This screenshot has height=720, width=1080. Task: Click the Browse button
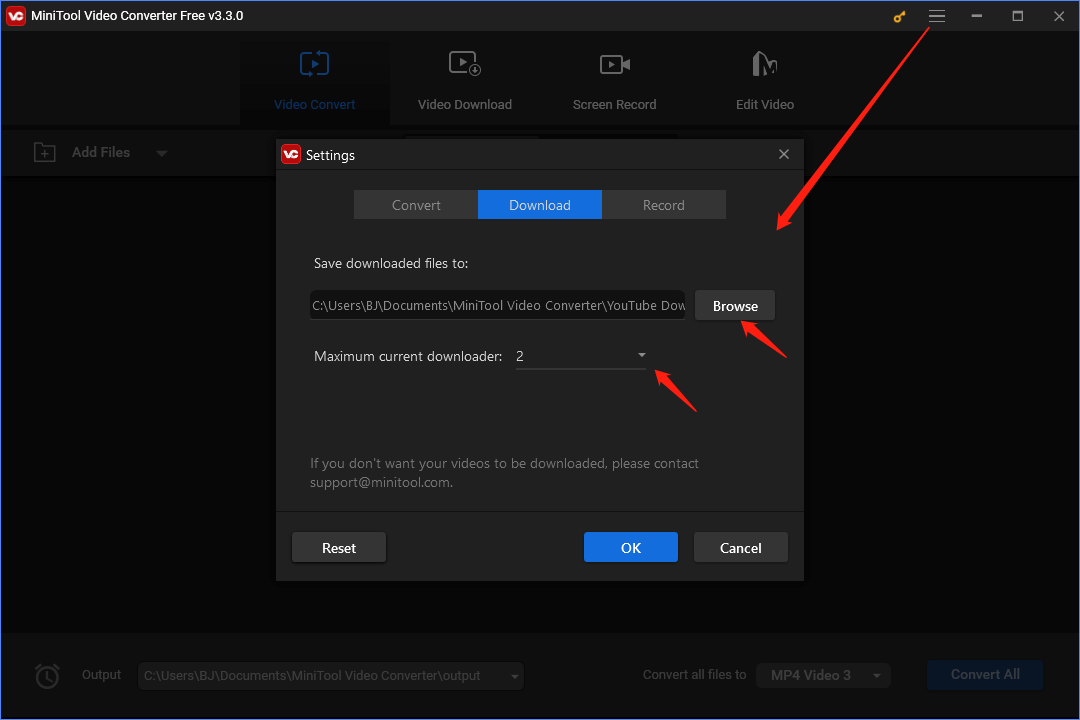[x=735, y=305]
